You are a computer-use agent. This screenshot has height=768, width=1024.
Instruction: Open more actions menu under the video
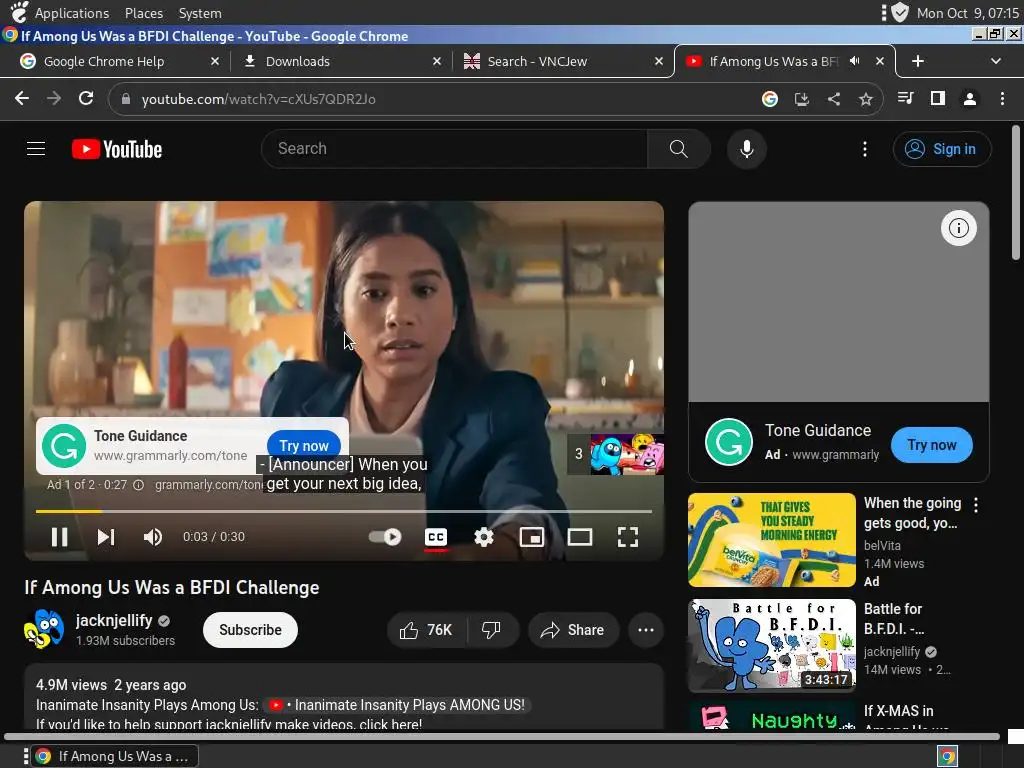point(646,630)
